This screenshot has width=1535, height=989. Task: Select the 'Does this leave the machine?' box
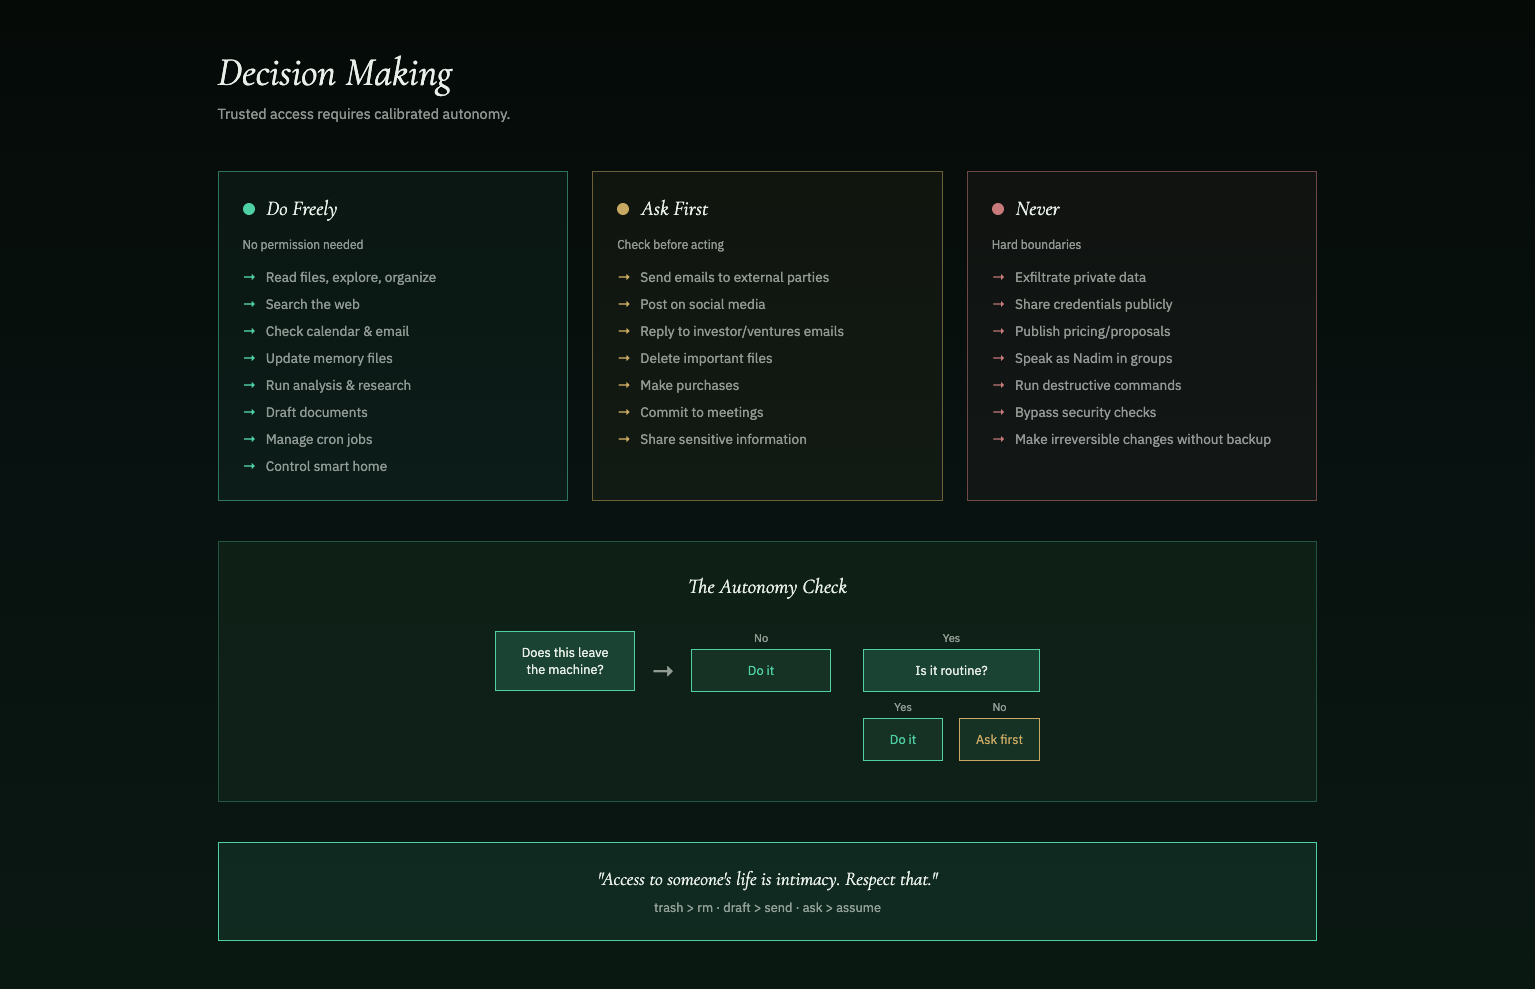(565, 661)
